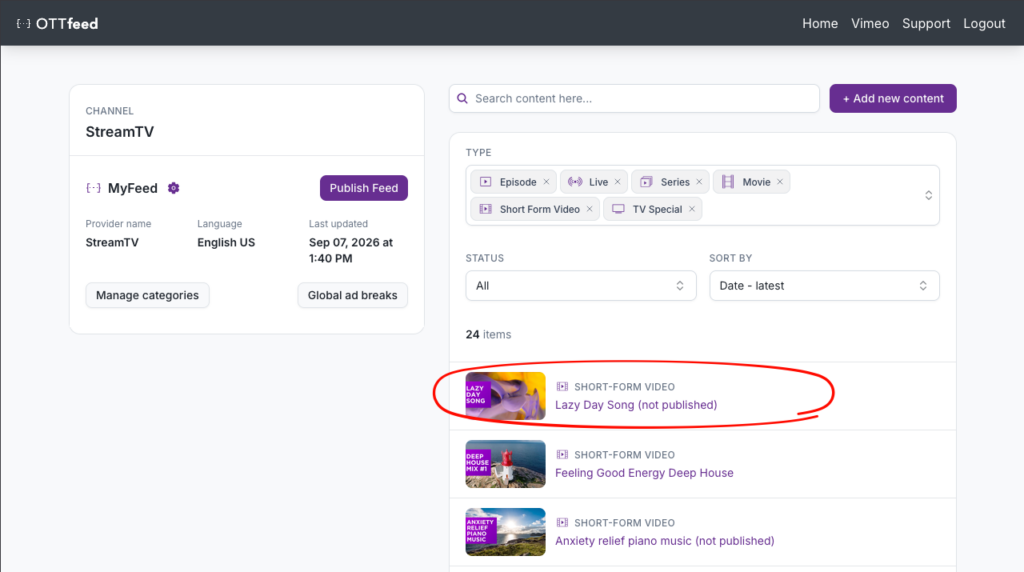
Task: Remove the Short Form Video filter
Action: pos(590,209)
